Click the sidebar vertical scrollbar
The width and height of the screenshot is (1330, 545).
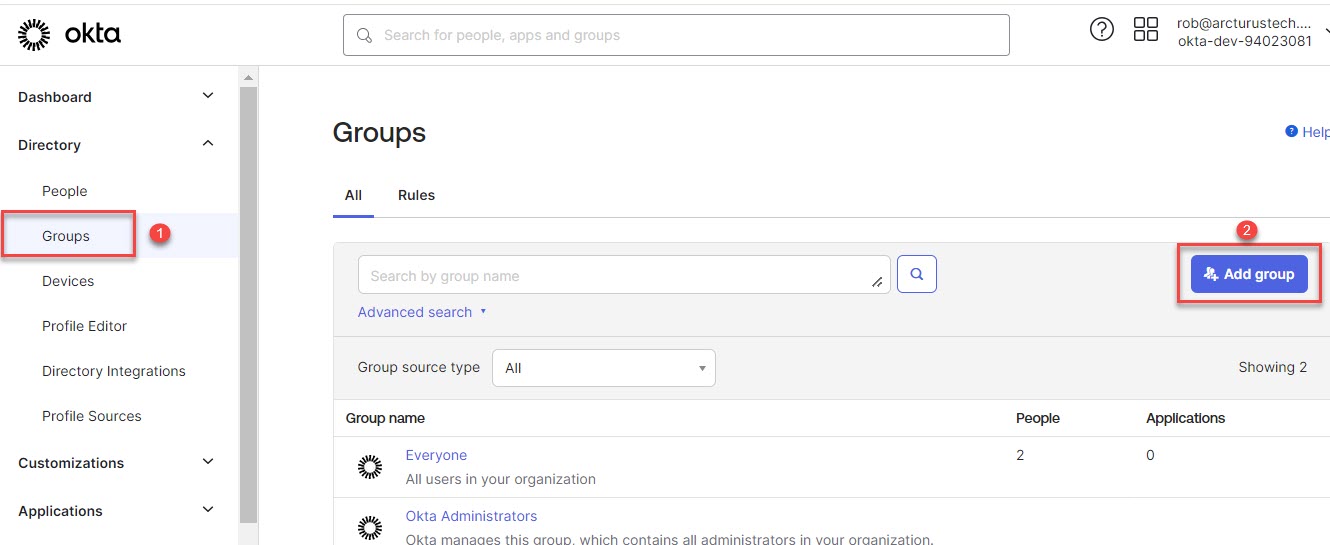click(x=248, y=300)
